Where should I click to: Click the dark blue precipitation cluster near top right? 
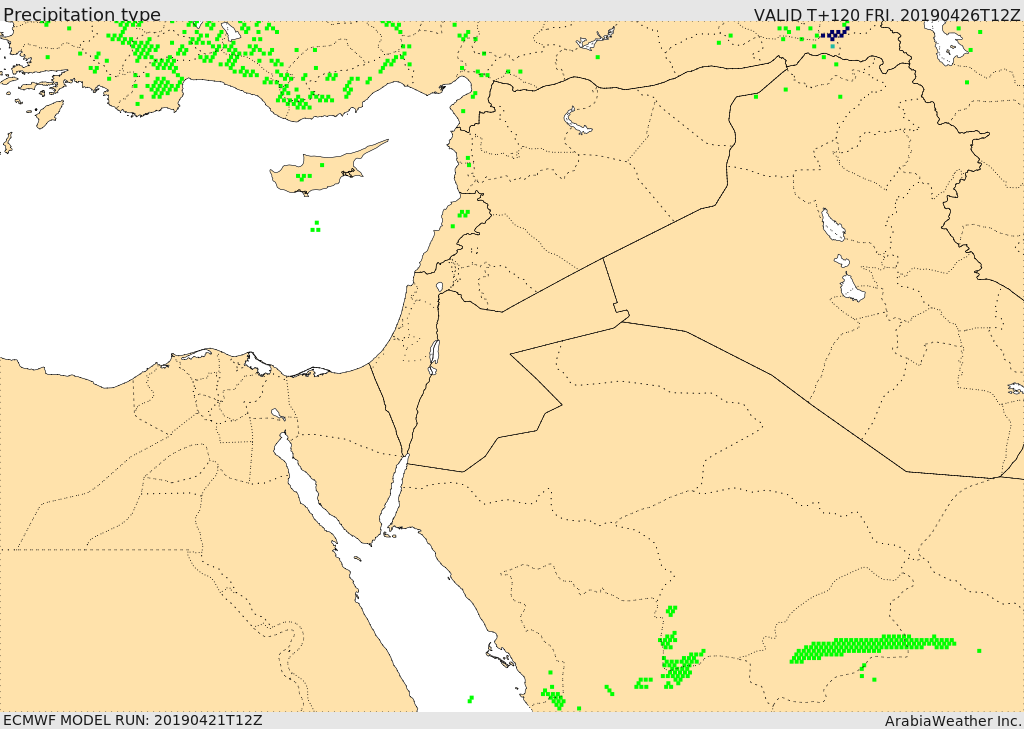point(835,33)
